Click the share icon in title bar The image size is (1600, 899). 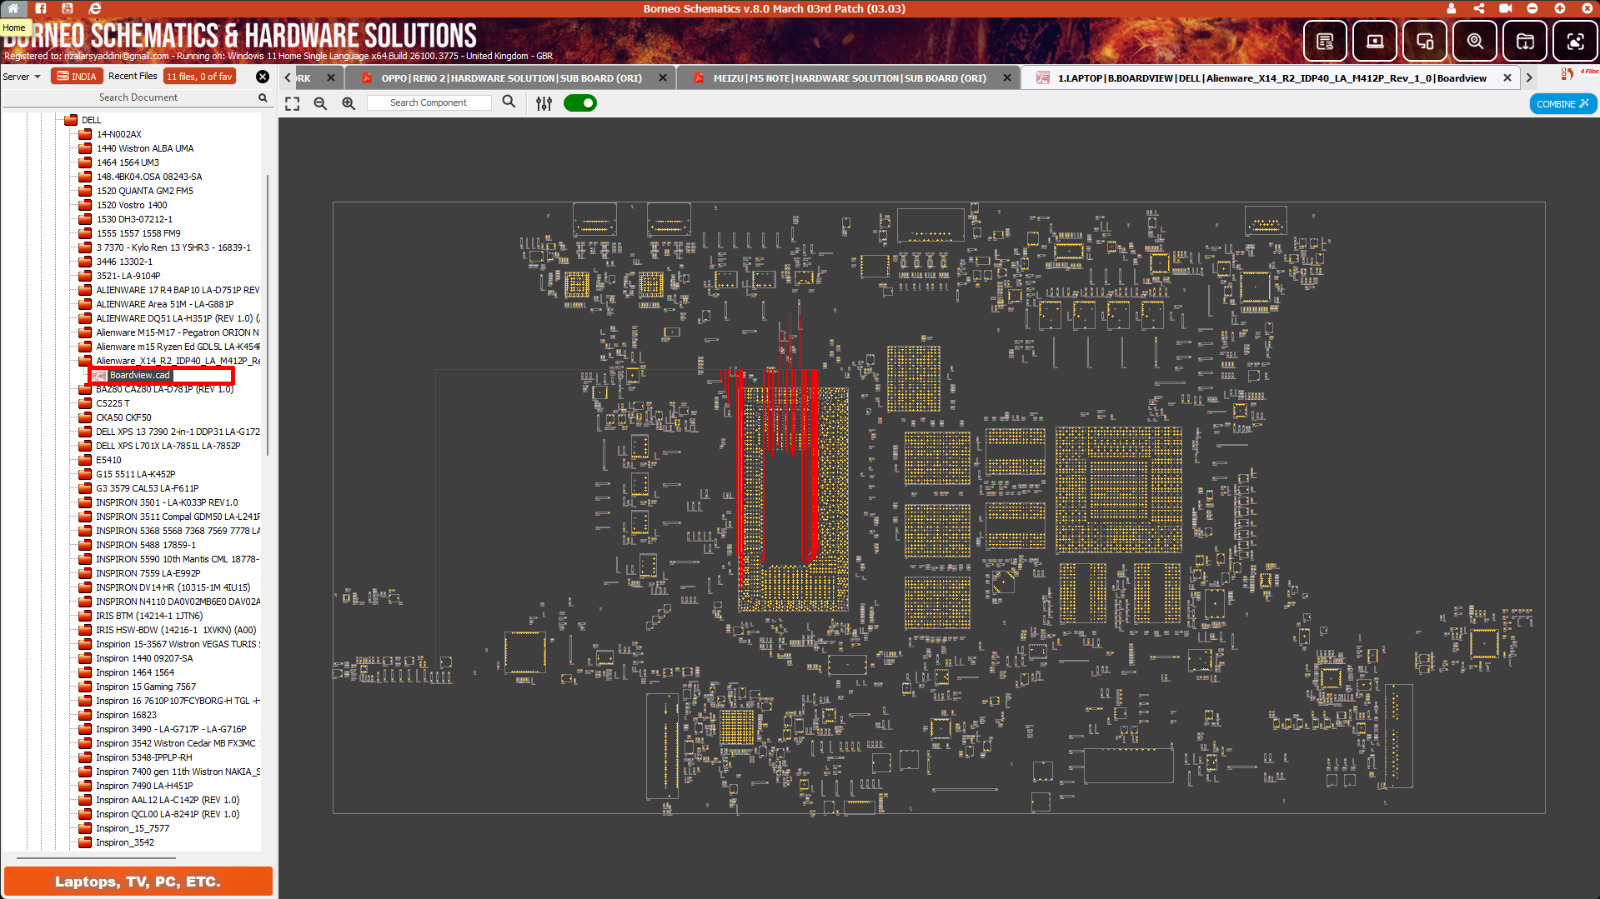pyautogui.click(x=1478, y=8)
